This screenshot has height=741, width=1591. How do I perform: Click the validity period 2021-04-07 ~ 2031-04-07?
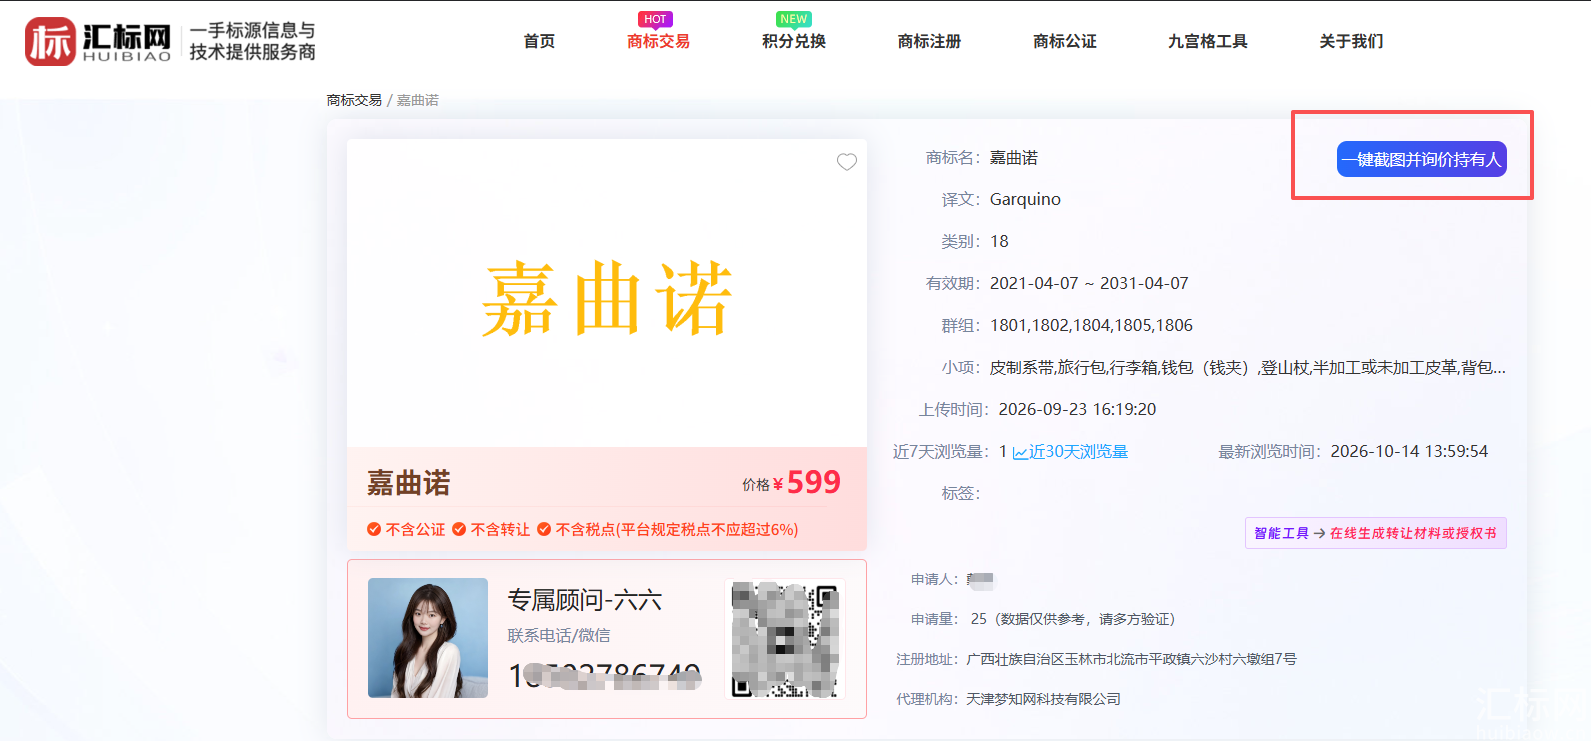click(1089, 283)
